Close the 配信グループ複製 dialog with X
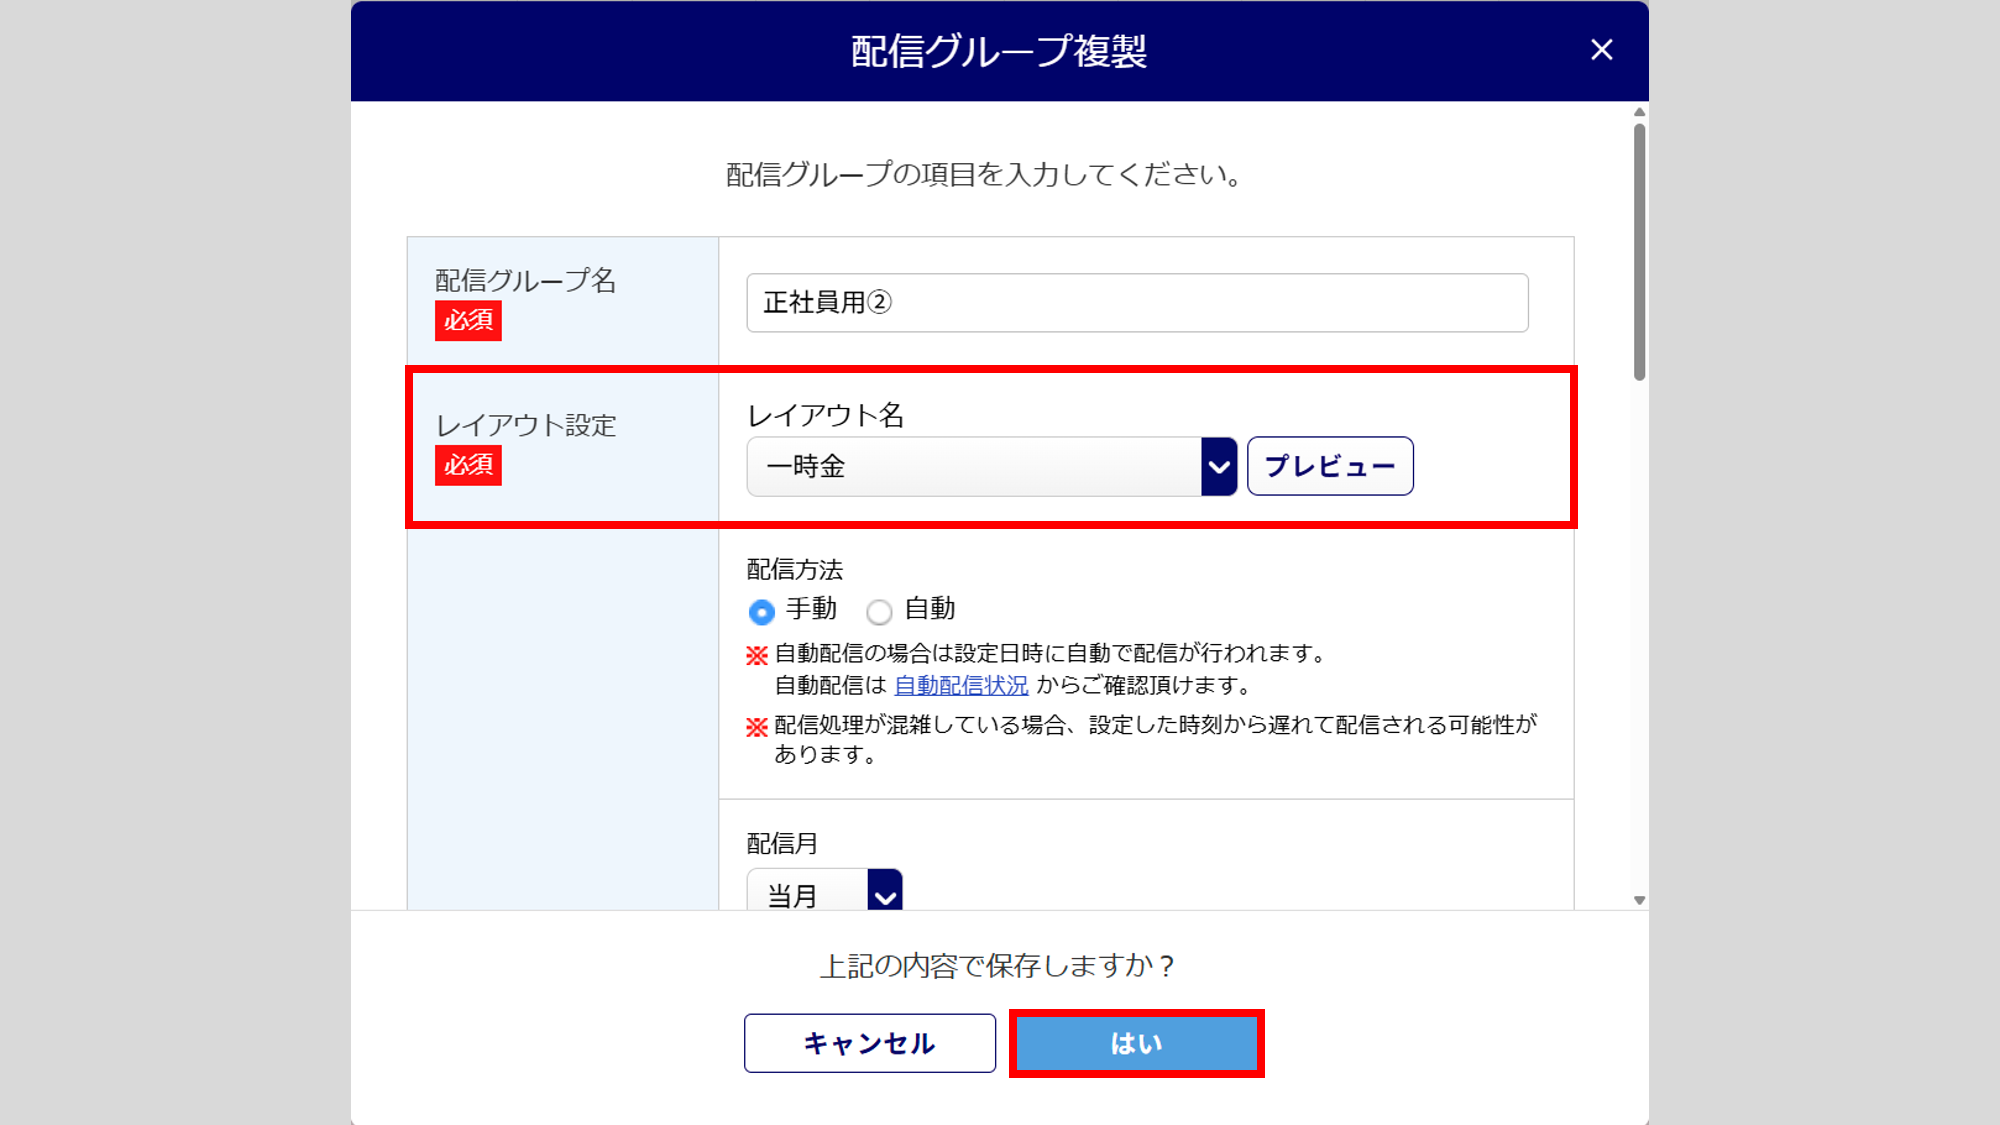Viewport: 2000px width, 1125px height. coord(1601,50)
